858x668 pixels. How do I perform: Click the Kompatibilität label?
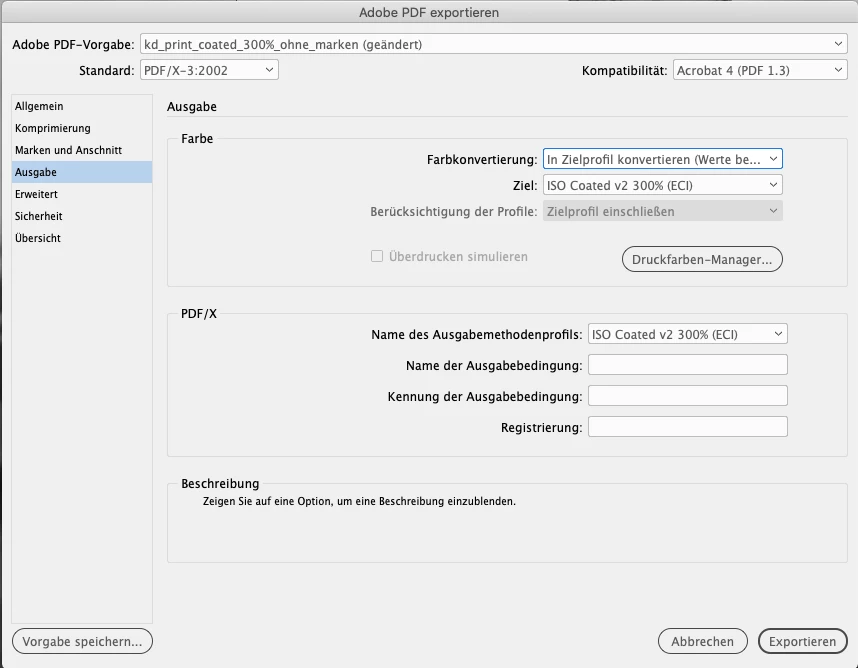[624, 71]
